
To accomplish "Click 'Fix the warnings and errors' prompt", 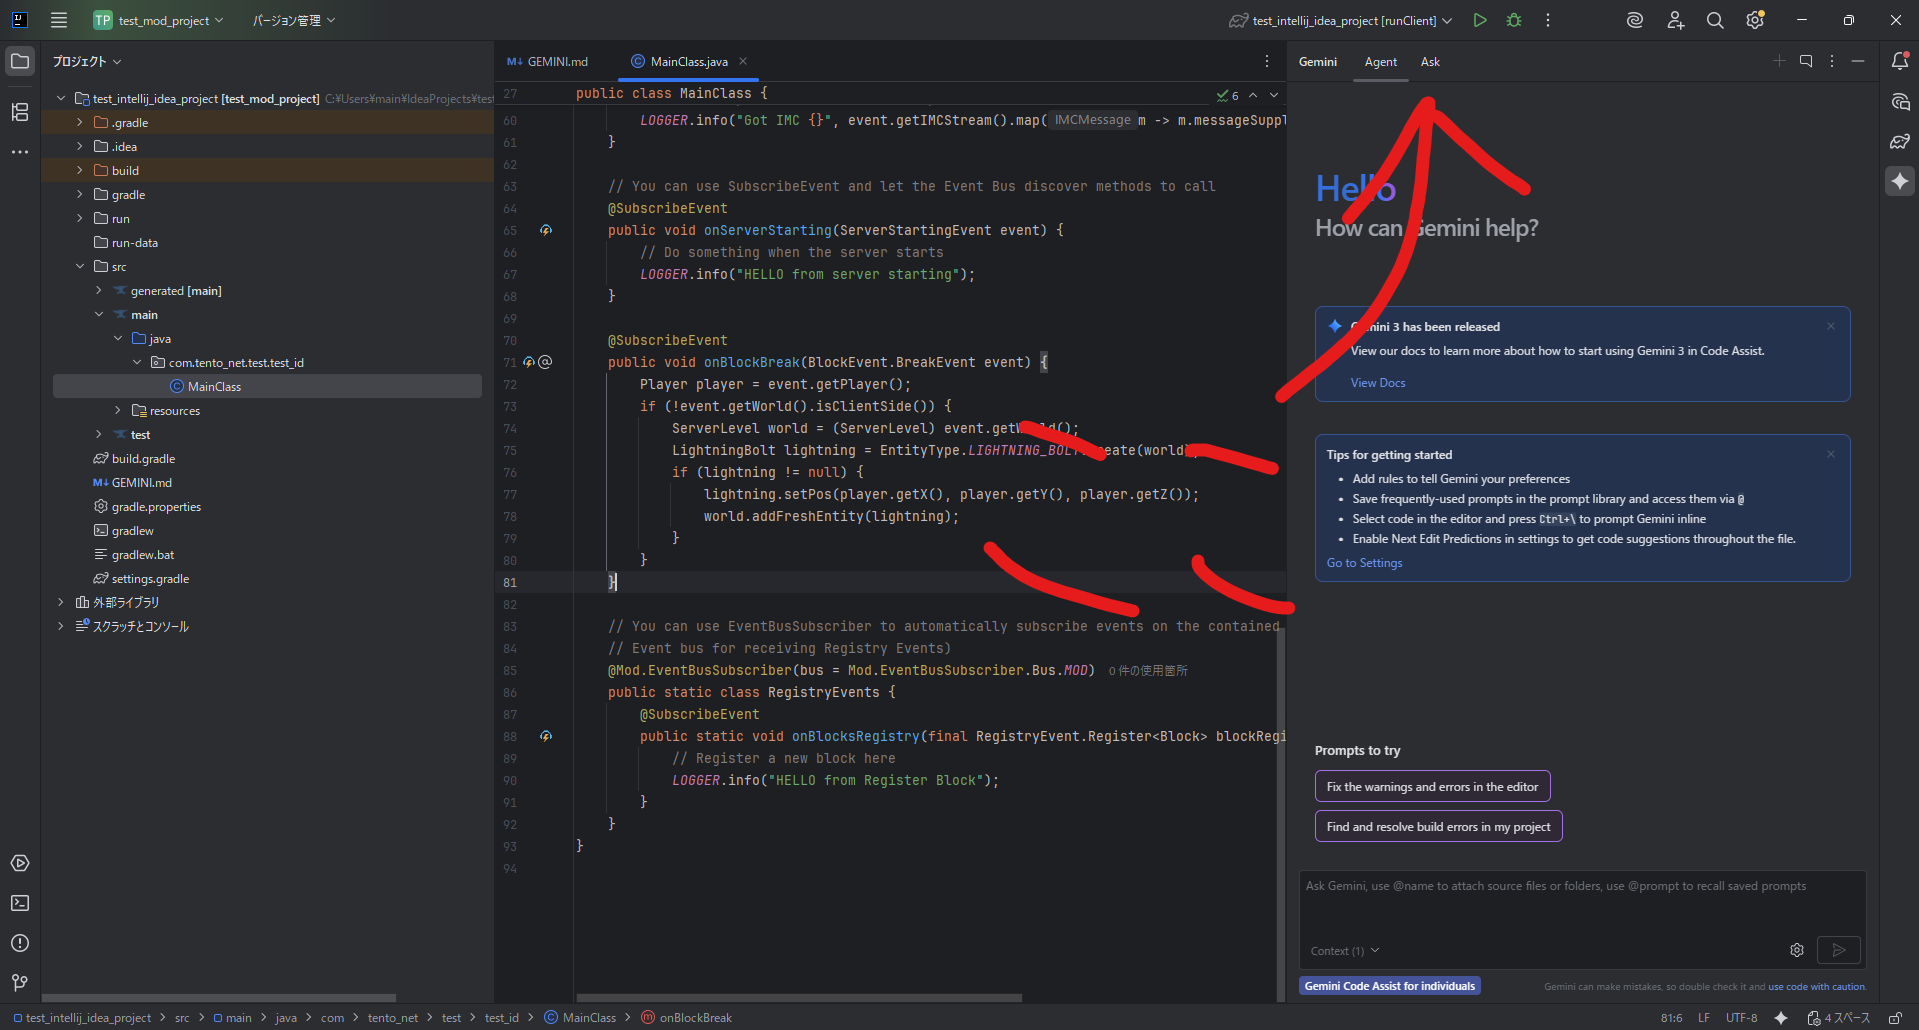I will (1432, 787).
